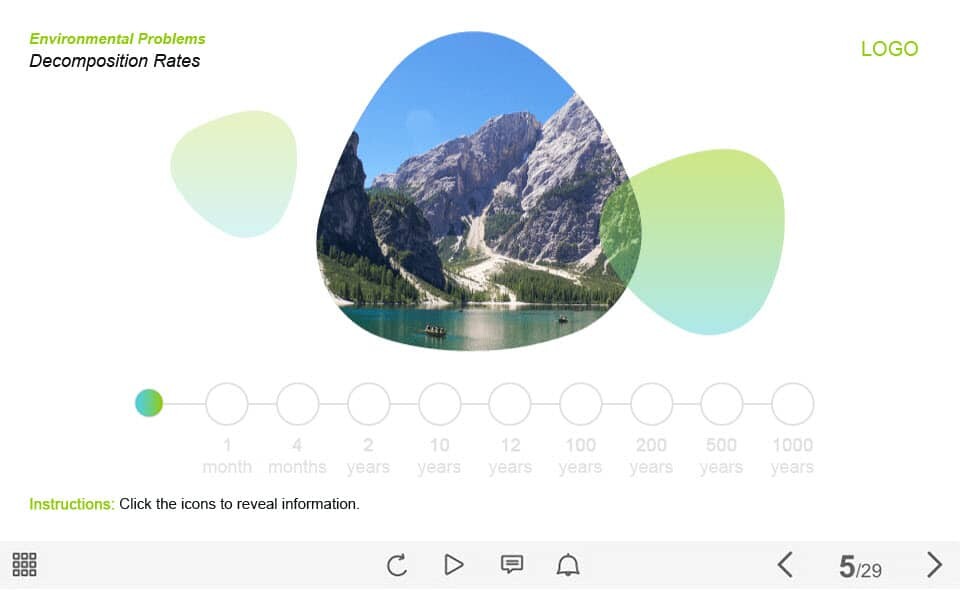Click the slide counter 5/29
Image resolution: width=960 pixels, height=590 pixels.
pyautogui.click(x=860, y=567)
